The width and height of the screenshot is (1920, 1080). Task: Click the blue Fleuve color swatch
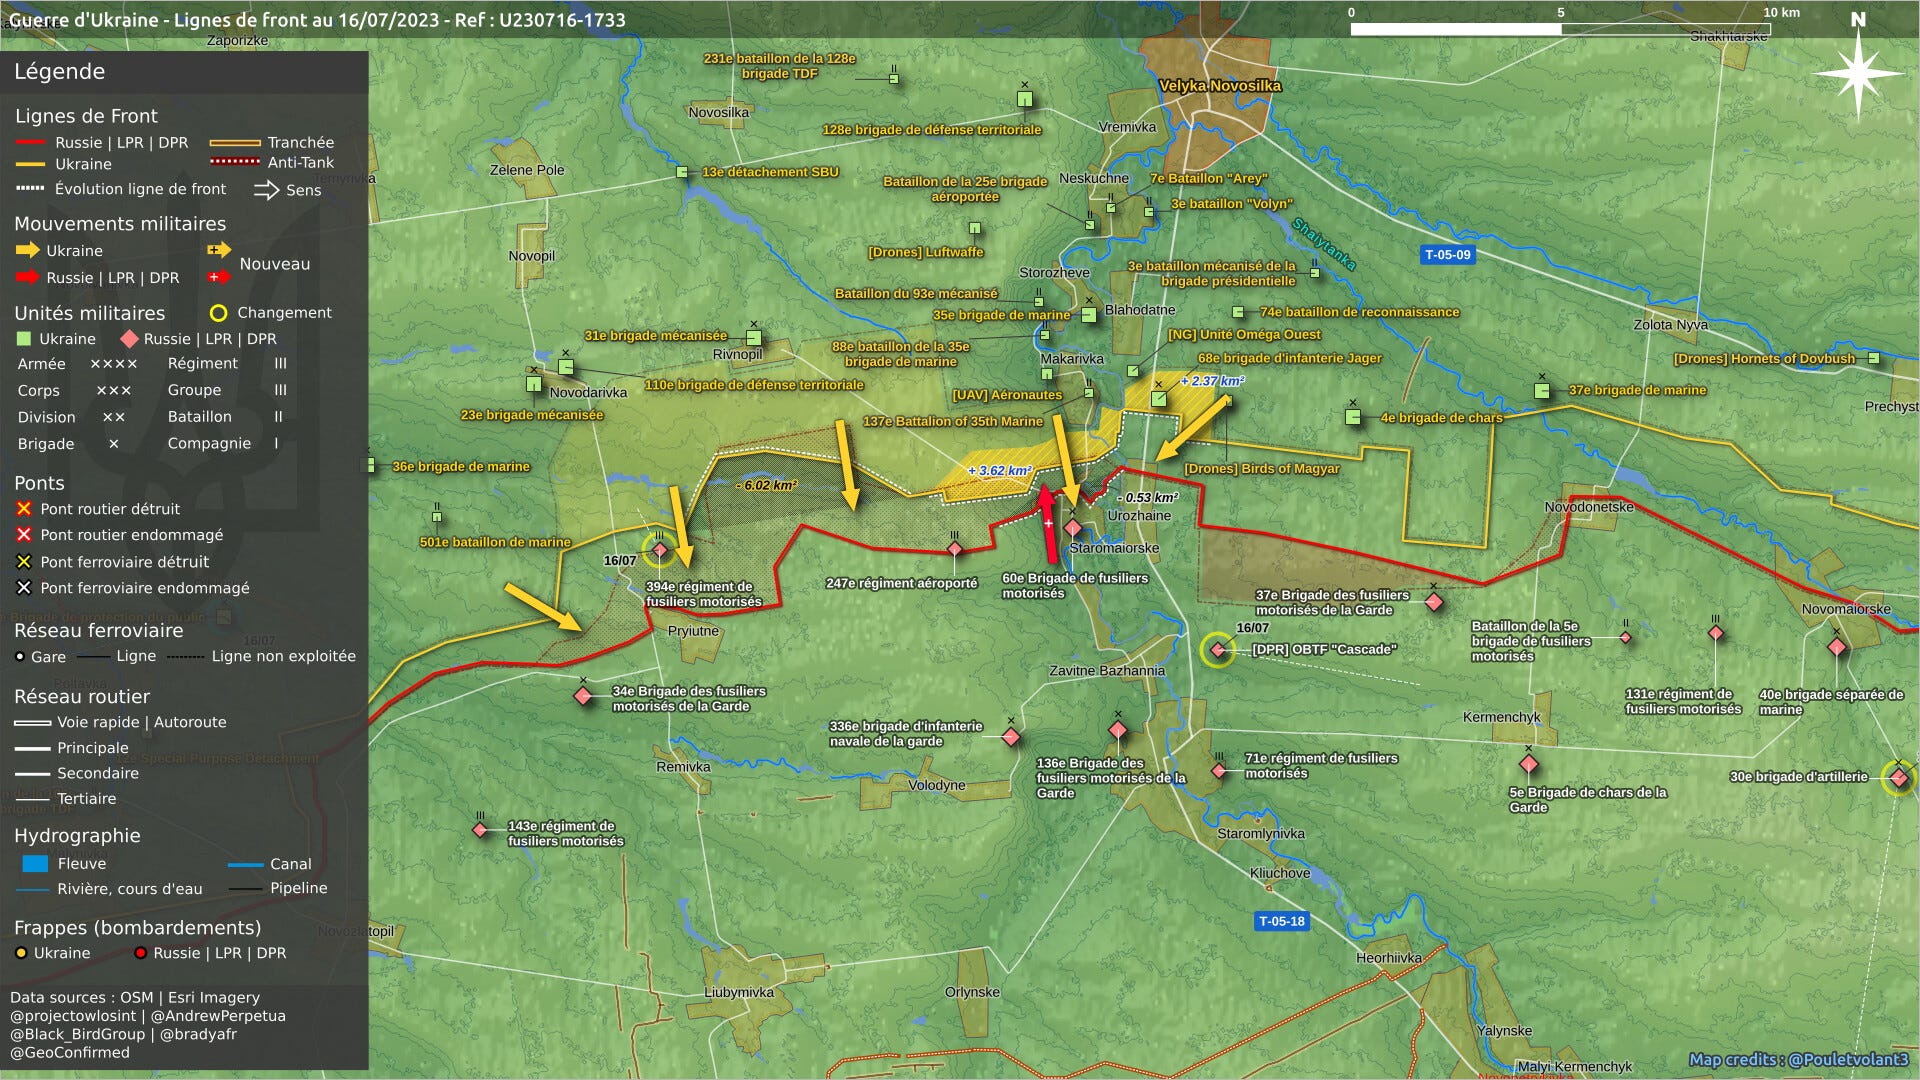click(x=35, y=863)
